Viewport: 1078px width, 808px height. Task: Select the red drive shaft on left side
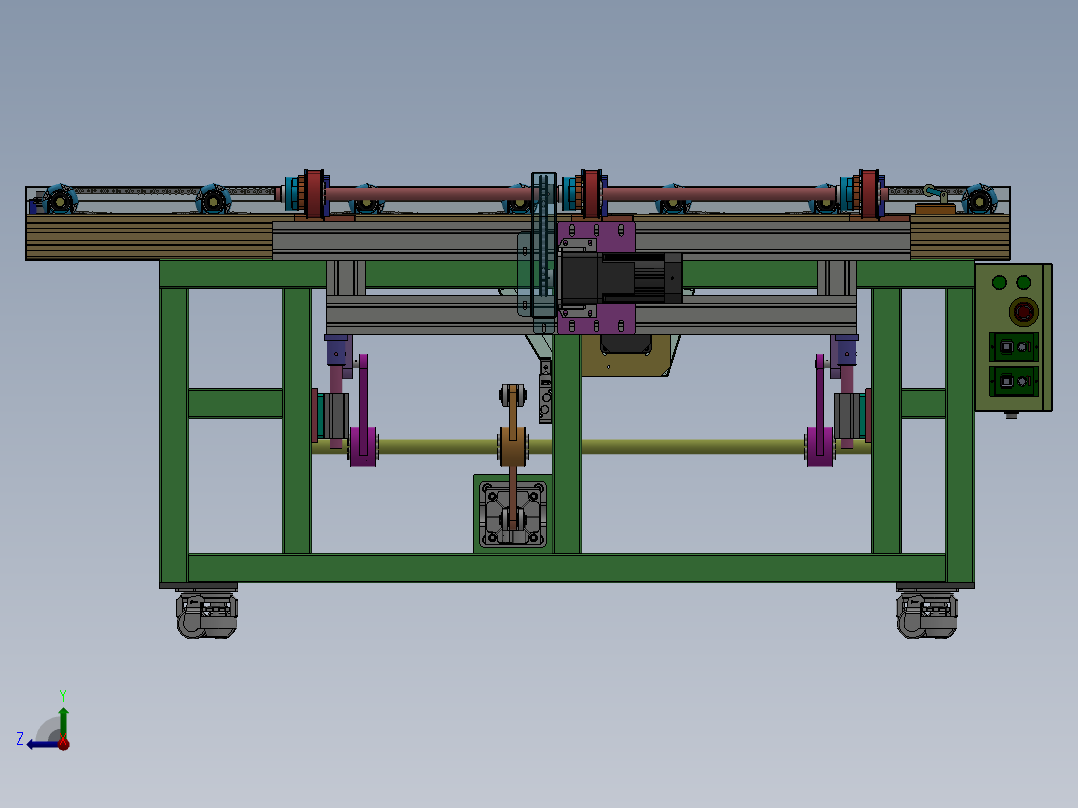[428, 195]
